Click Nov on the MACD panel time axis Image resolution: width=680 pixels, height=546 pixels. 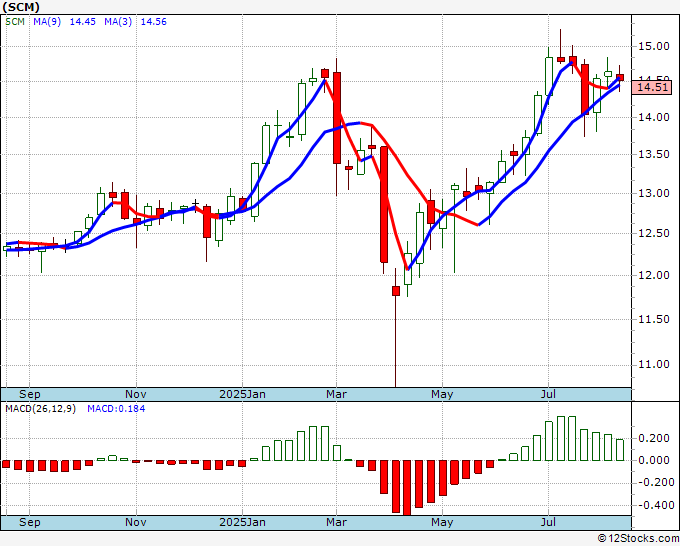click(136, 522)
